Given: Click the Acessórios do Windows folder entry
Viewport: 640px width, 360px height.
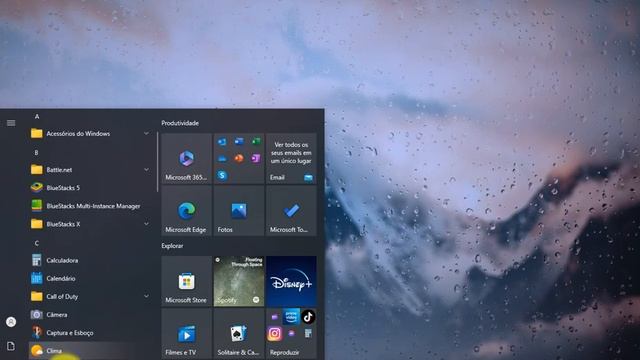Looking at the screenshot, I should pos(90,133).
